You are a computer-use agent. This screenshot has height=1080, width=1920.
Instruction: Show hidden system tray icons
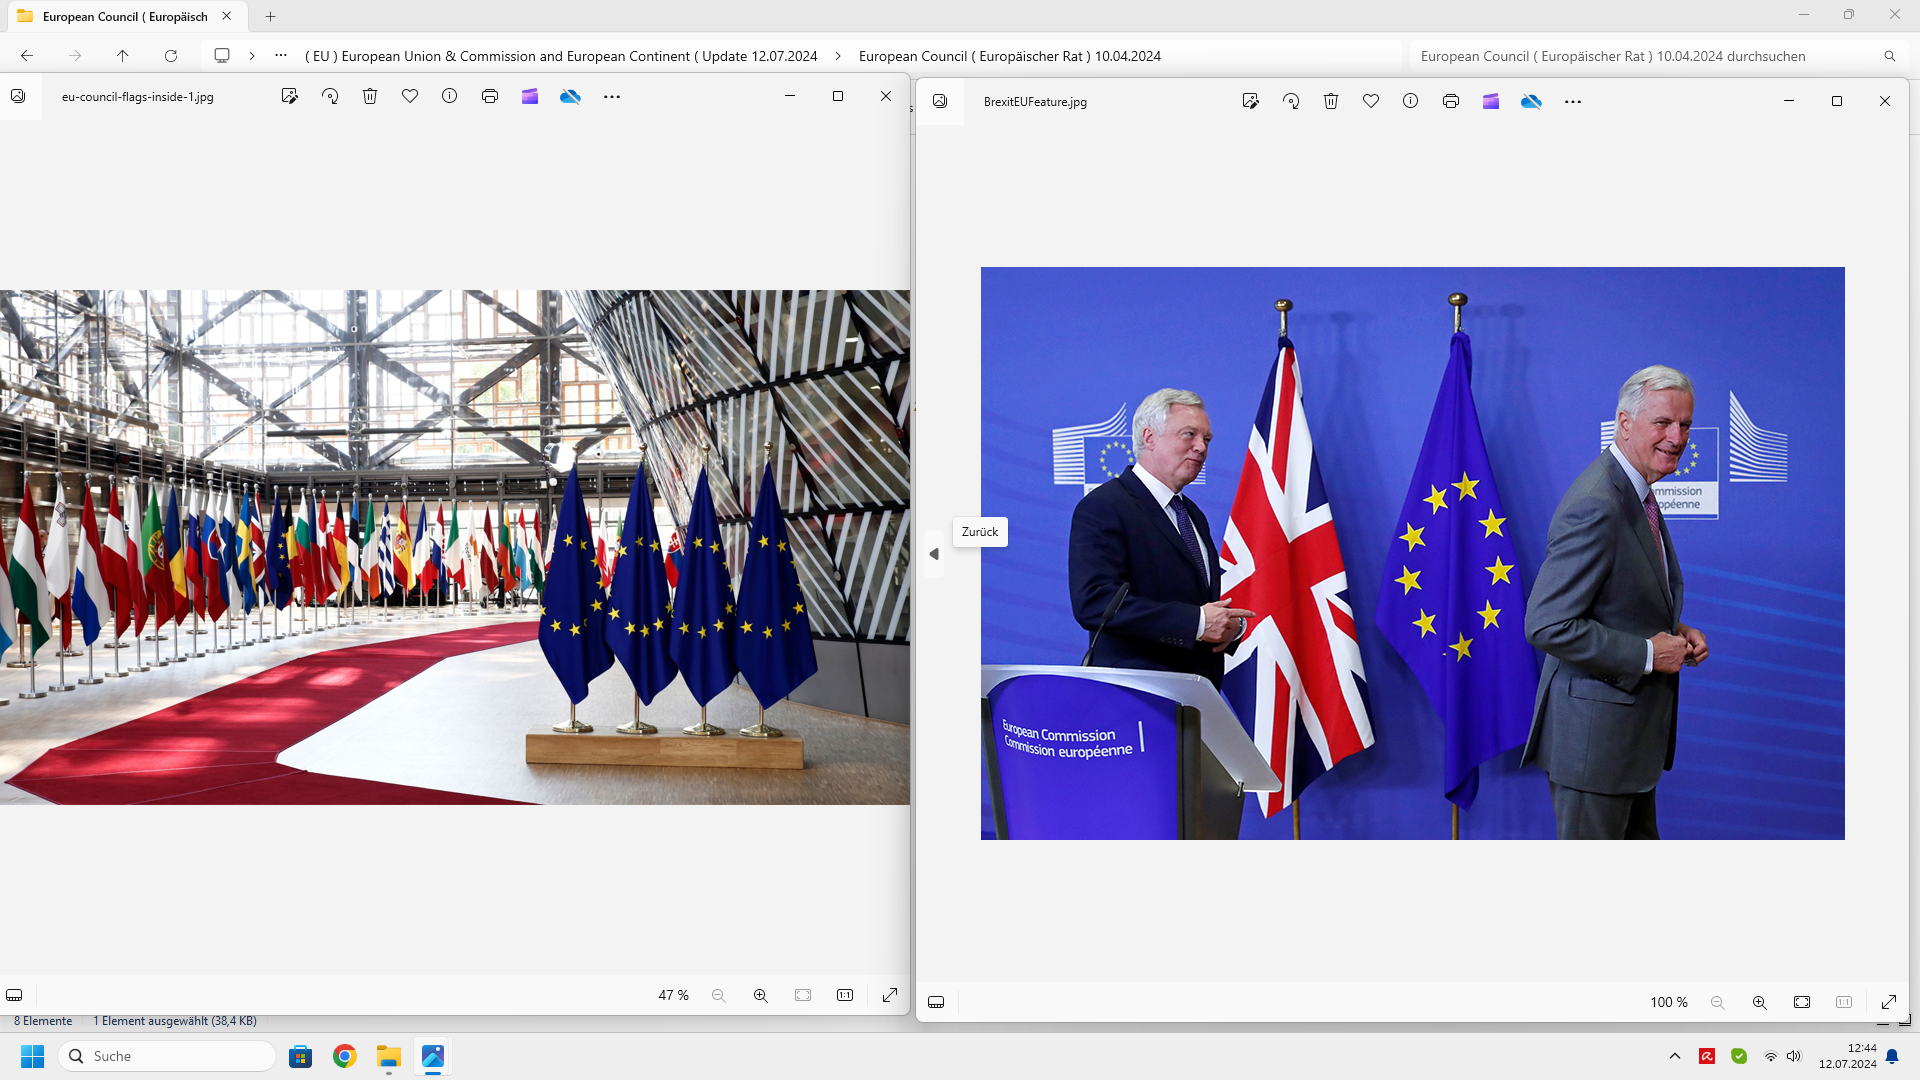[1675, 1056]
